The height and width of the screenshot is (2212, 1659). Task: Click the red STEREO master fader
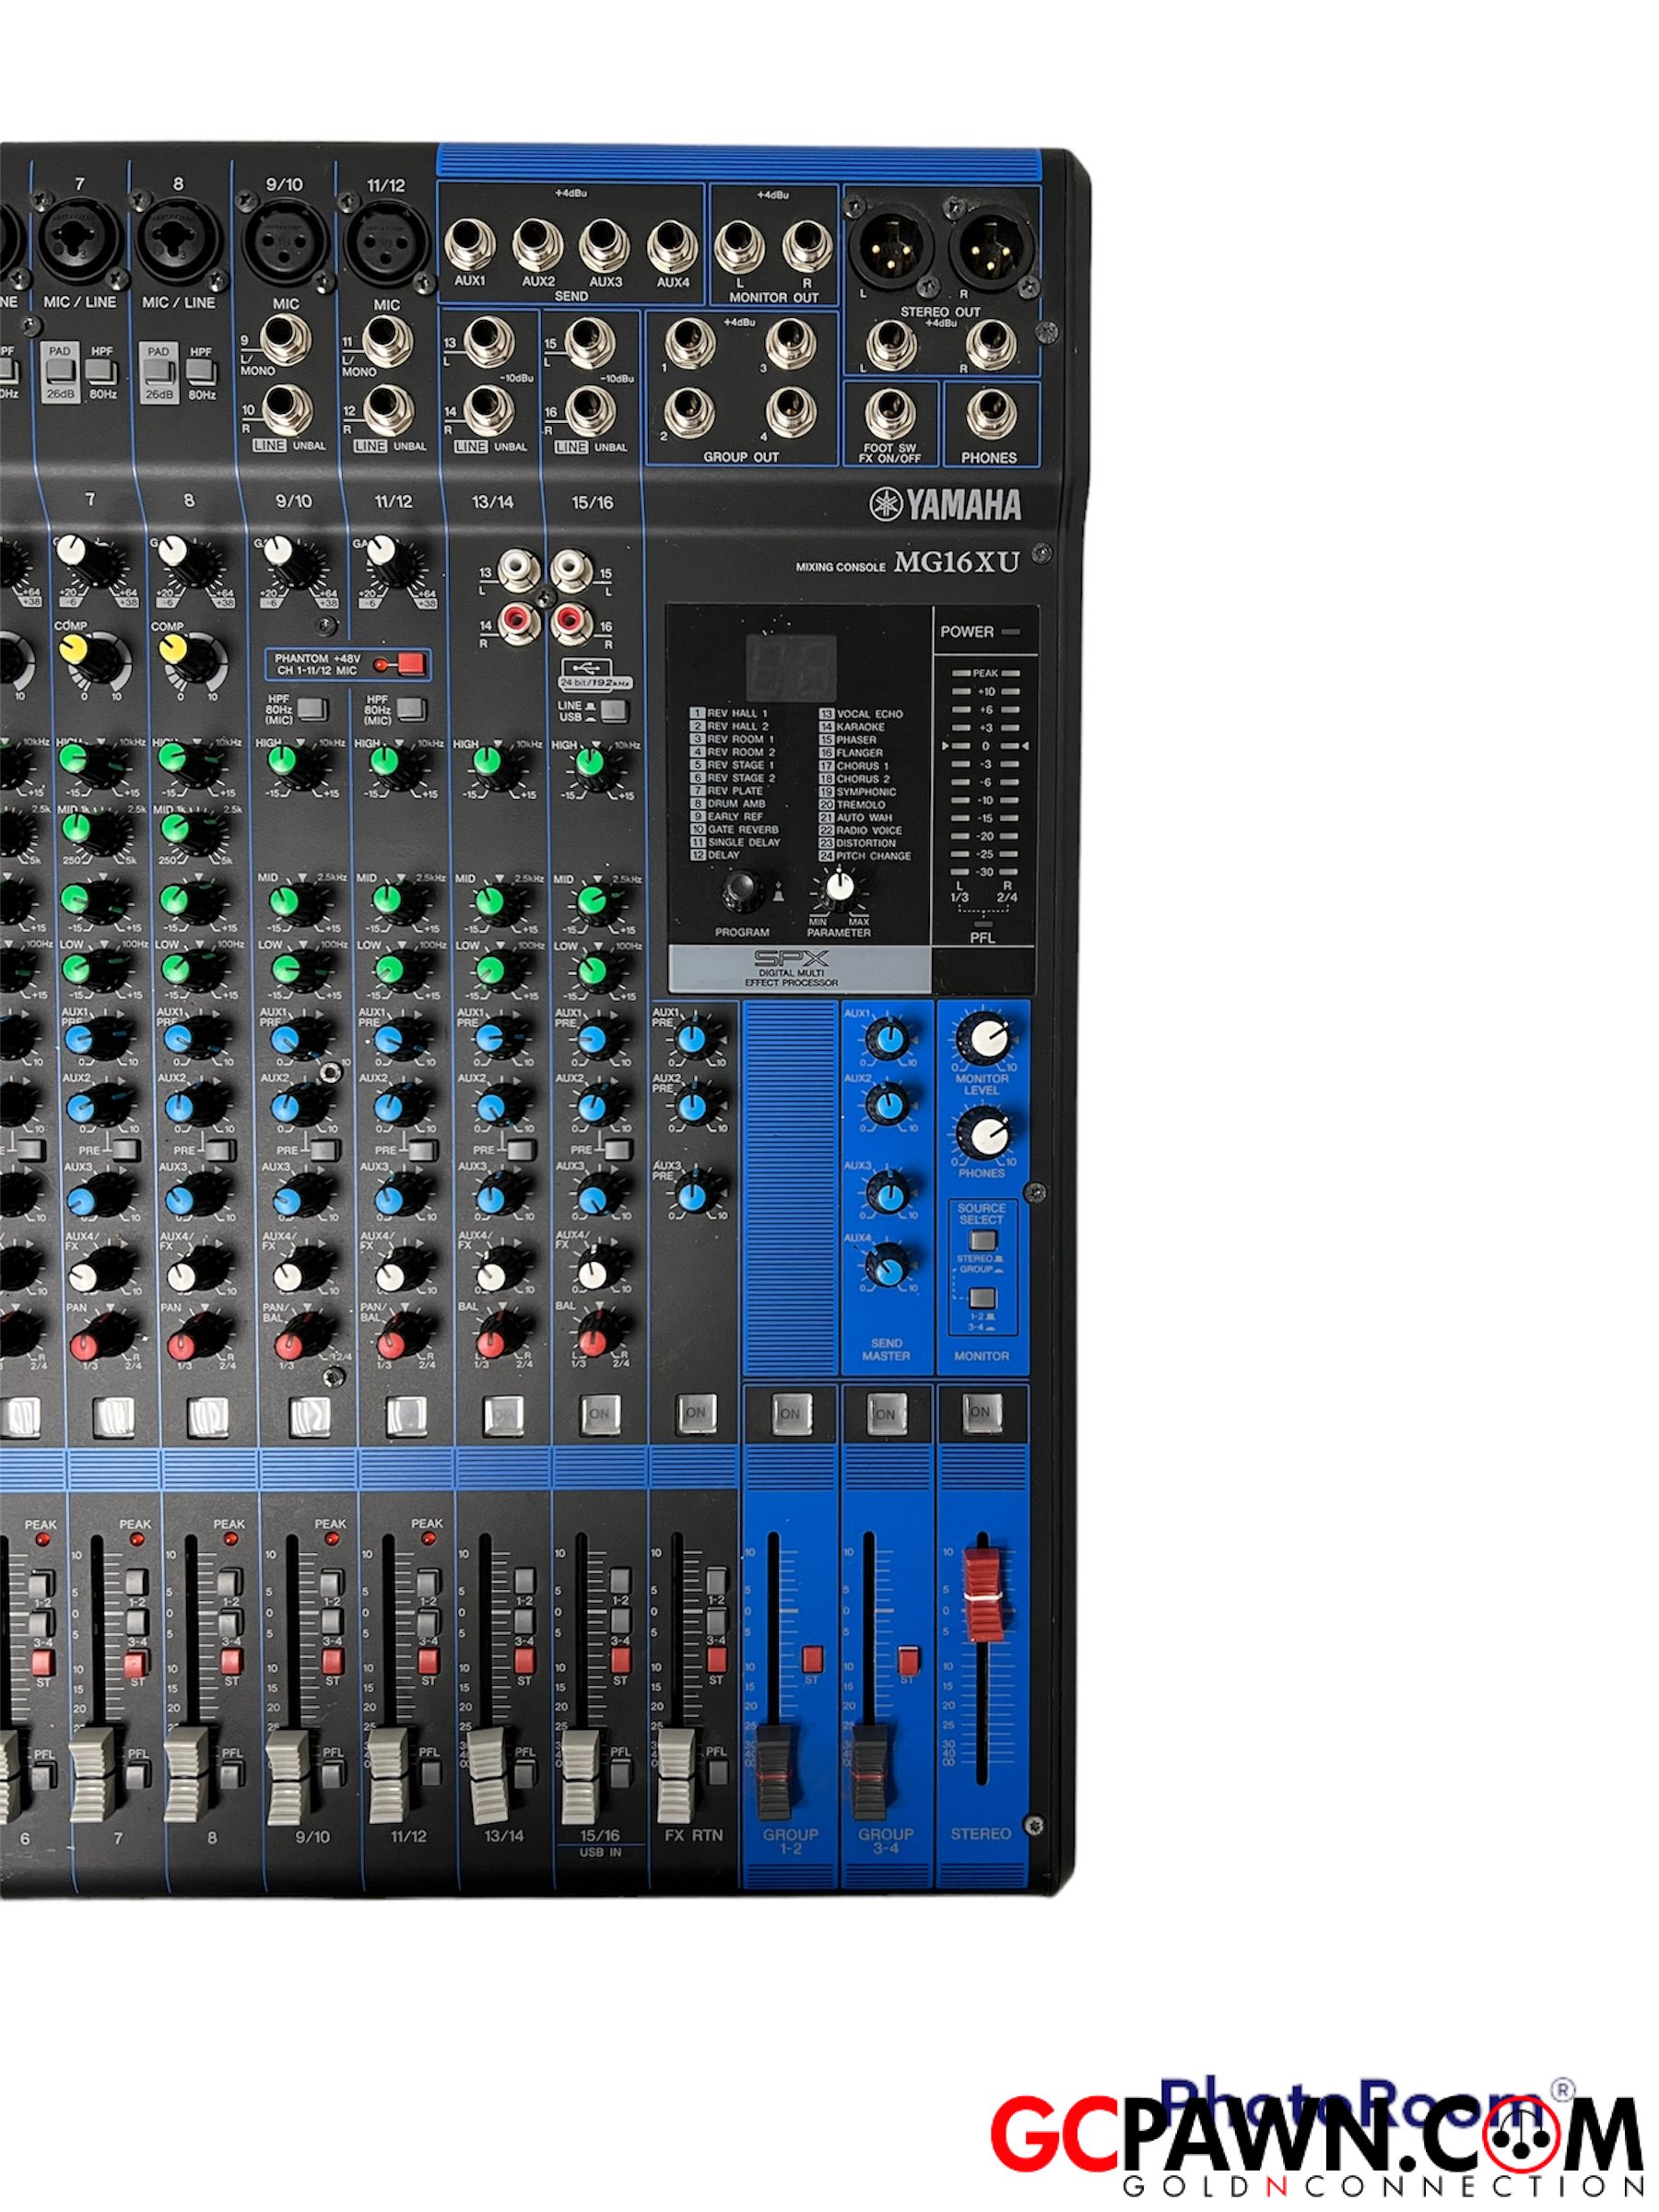(983, 1594)
